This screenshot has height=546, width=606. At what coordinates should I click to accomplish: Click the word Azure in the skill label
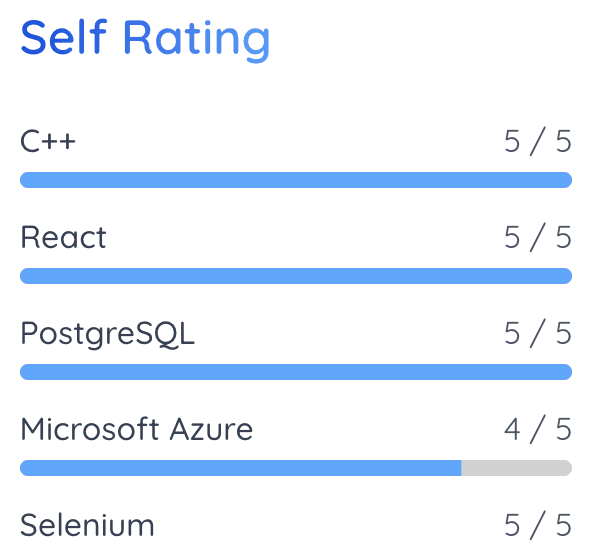tap(211, 429)
